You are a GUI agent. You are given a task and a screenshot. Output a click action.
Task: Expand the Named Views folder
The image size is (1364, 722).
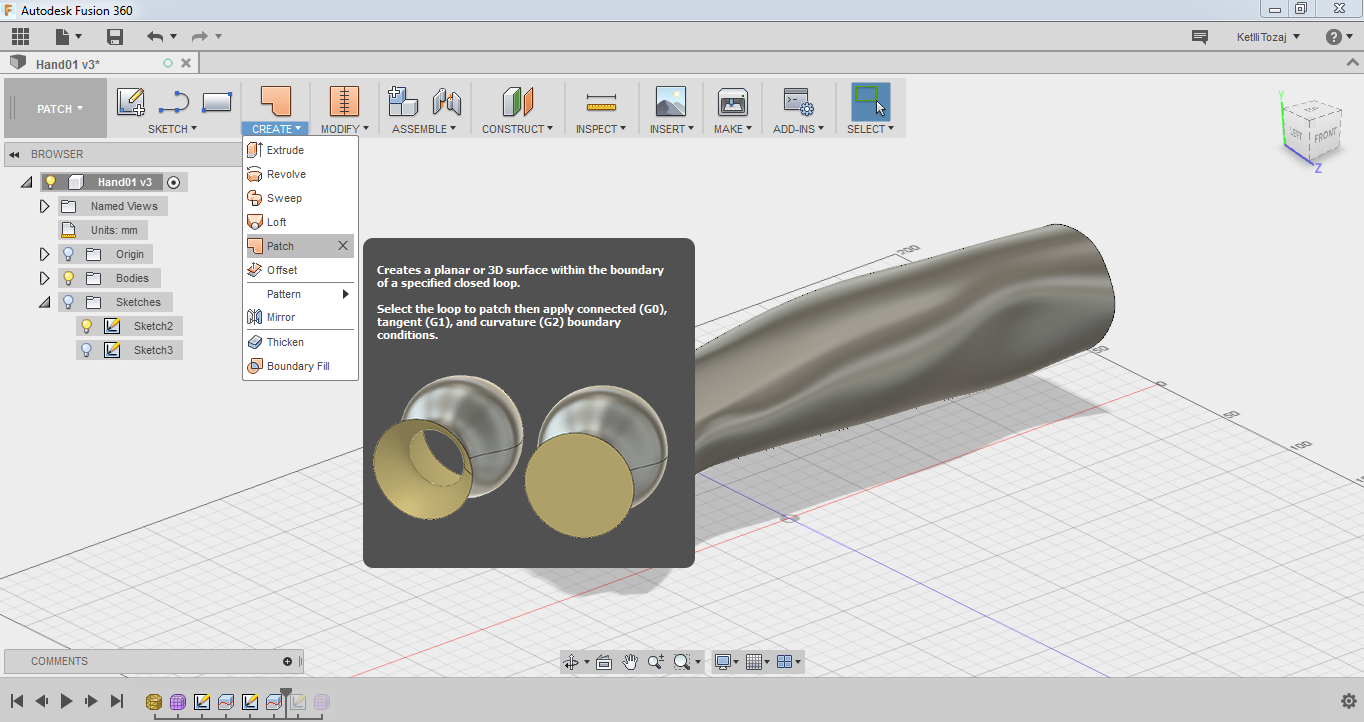click(x=44, y=206)
